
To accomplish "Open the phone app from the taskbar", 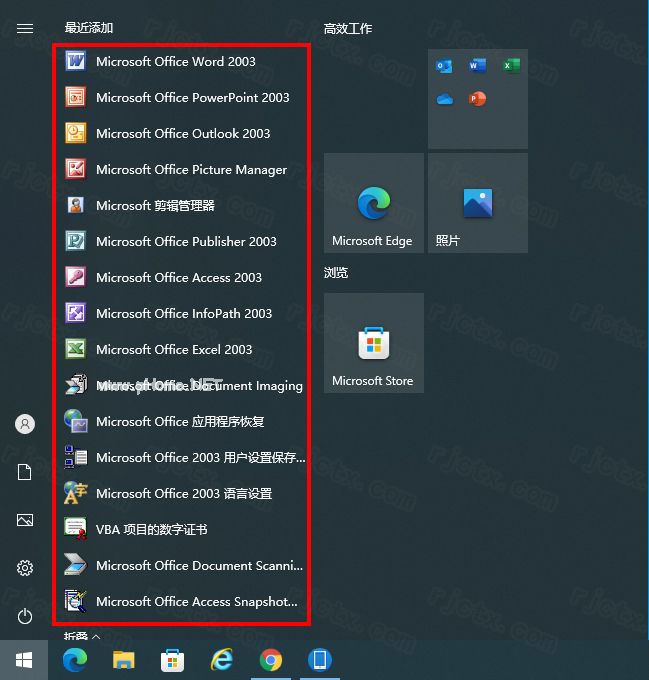I will tap(320, 660).
